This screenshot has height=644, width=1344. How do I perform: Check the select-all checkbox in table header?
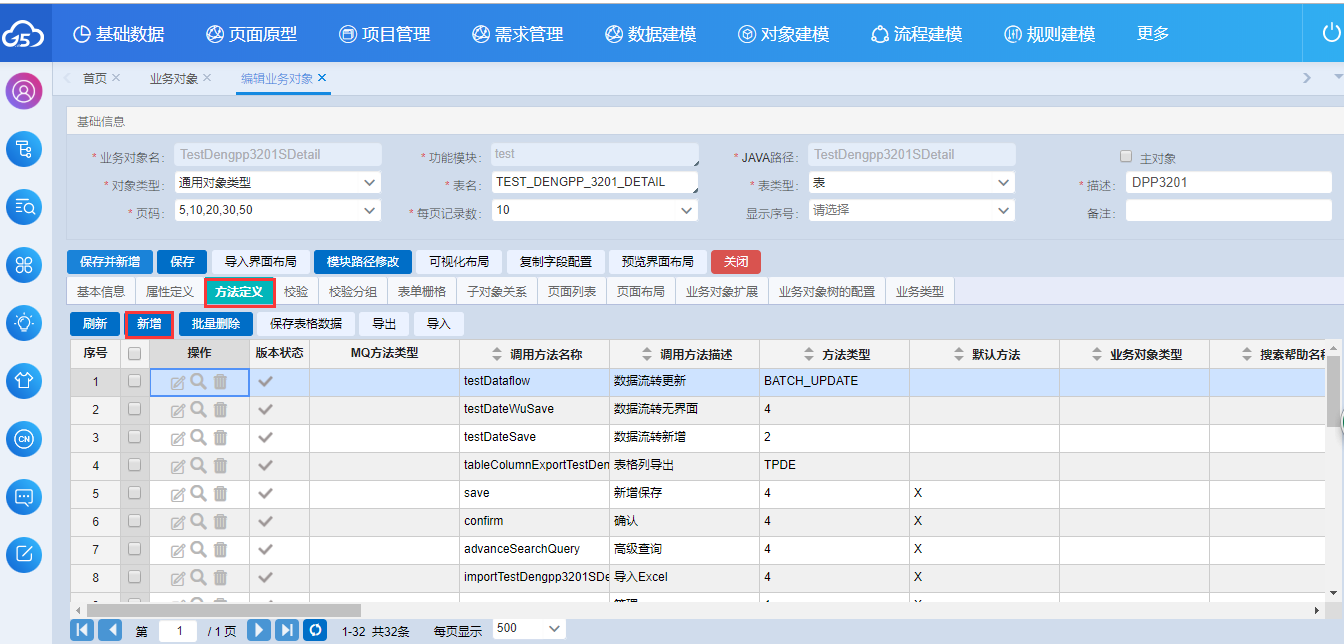point(135,354)
